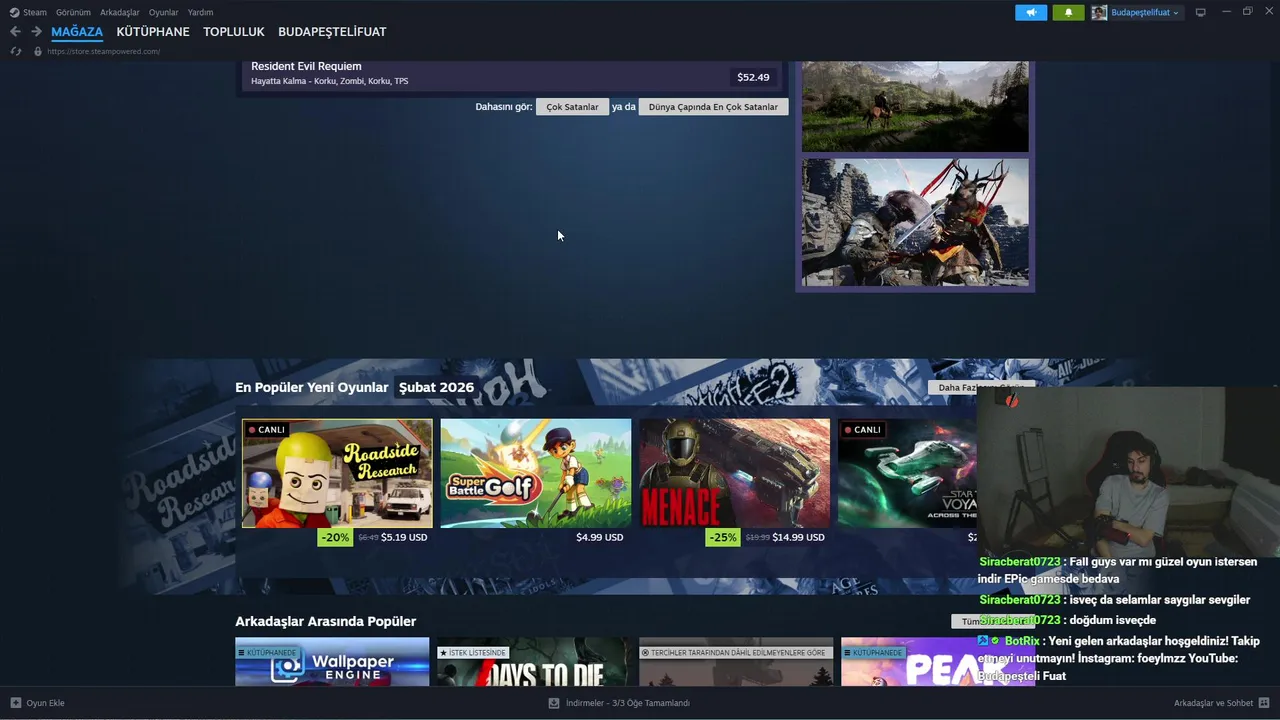Viewport: 1280px width, 720px height.
Task: Switch to the KÜTÜPHANE tab
Action: 153,32
